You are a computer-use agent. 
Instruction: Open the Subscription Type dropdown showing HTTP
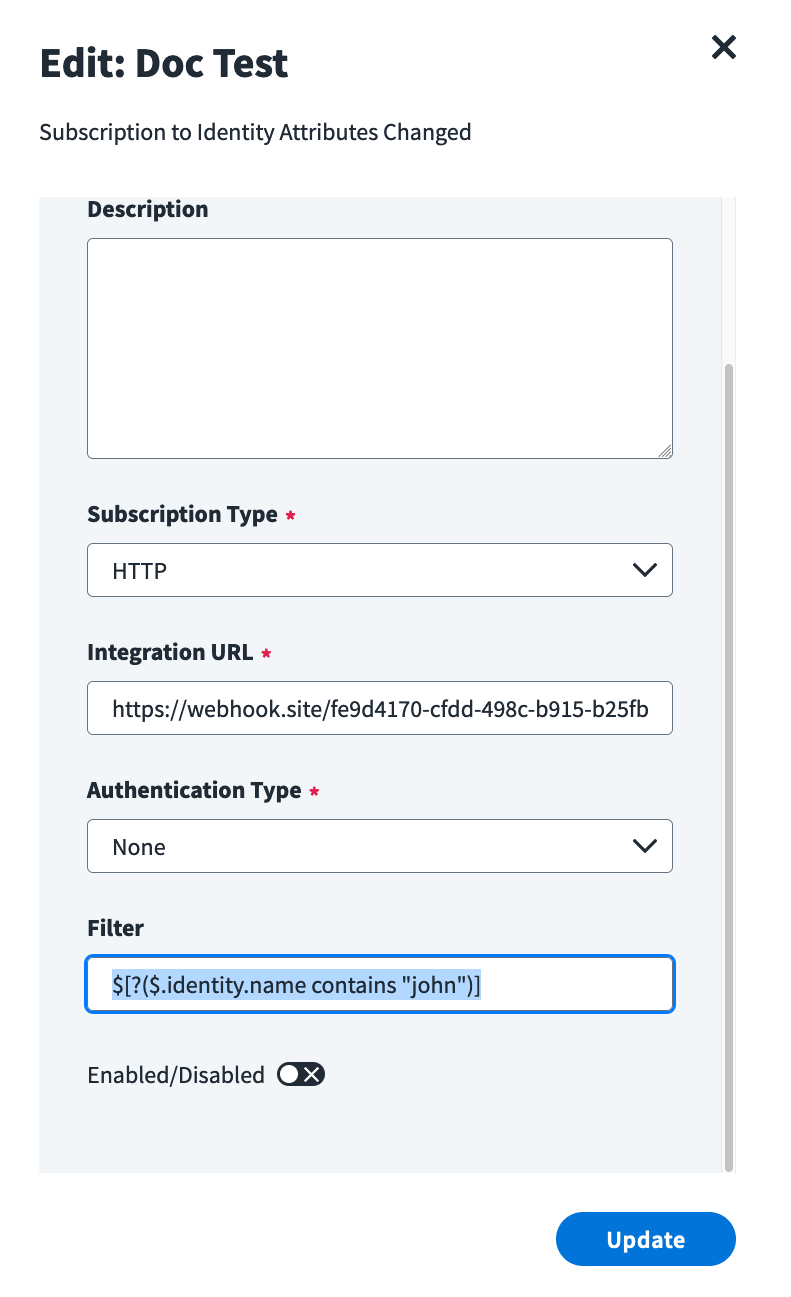(380, 569)
